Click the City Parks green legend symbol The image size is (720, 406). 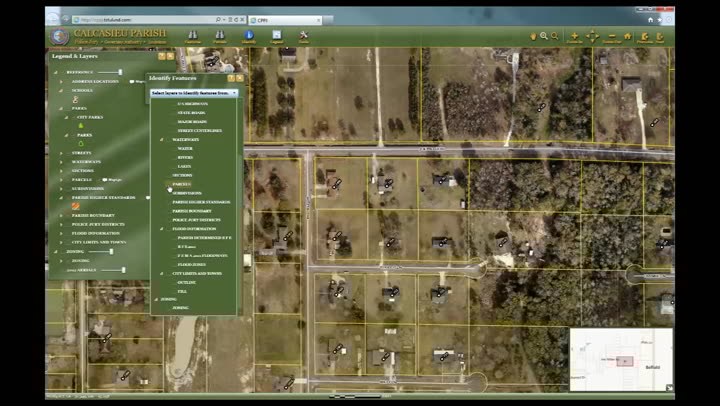(x=81, y=125)
